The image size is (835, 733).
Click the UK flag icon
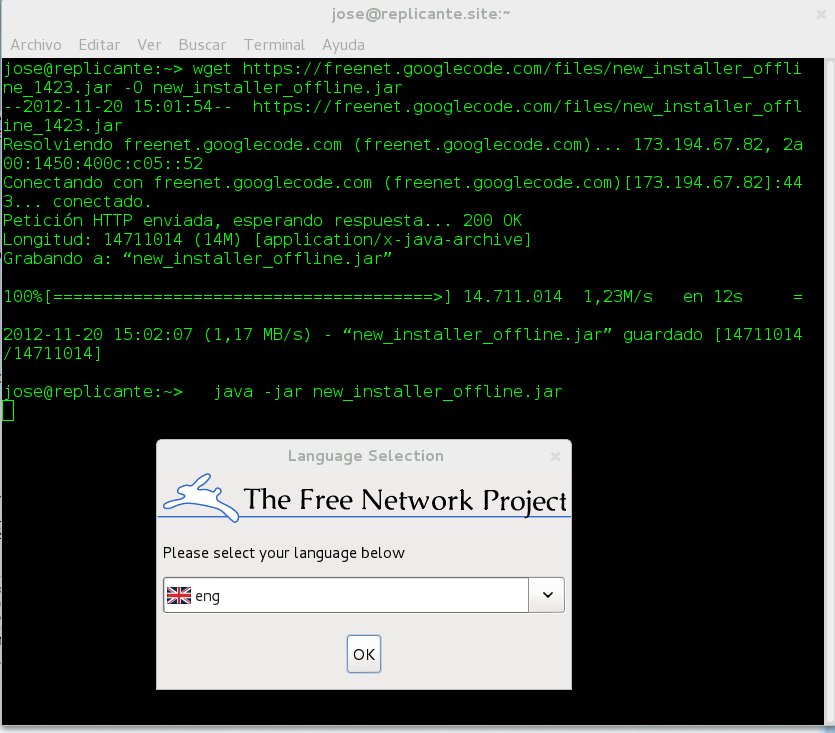(x=178, y=596)
